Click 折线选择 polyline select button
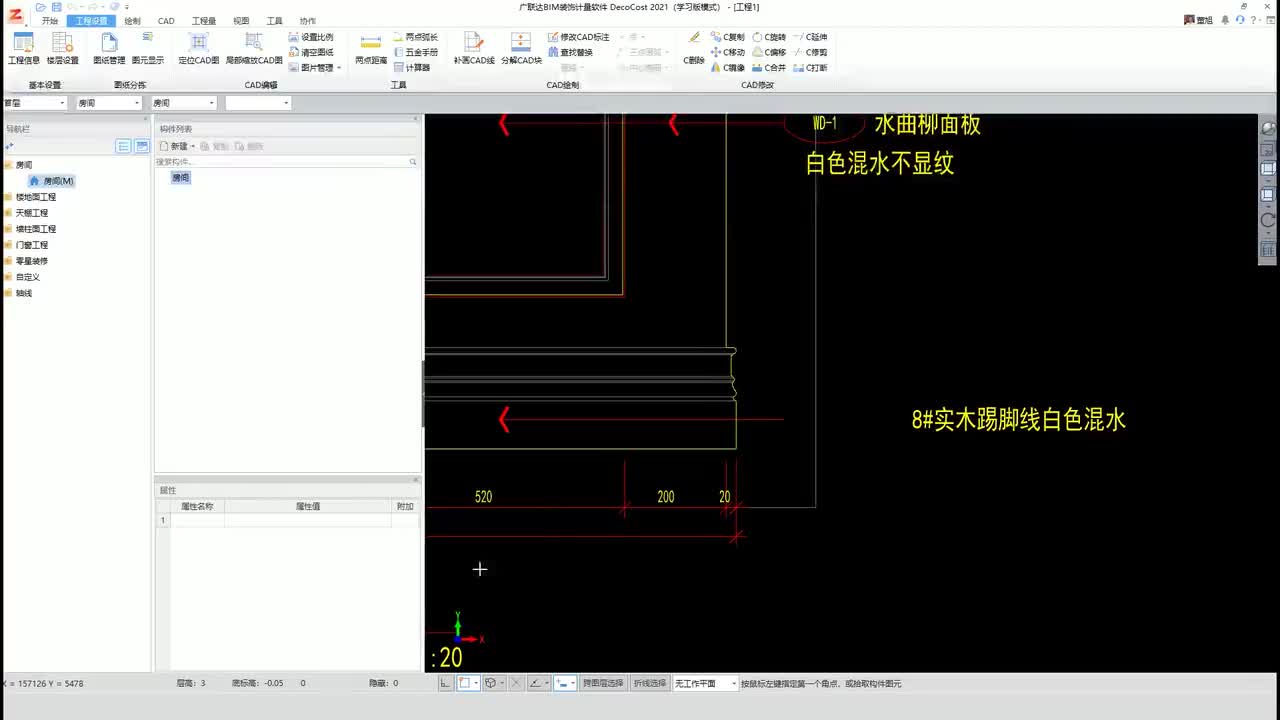1280x720 pixels. [649, 683]
